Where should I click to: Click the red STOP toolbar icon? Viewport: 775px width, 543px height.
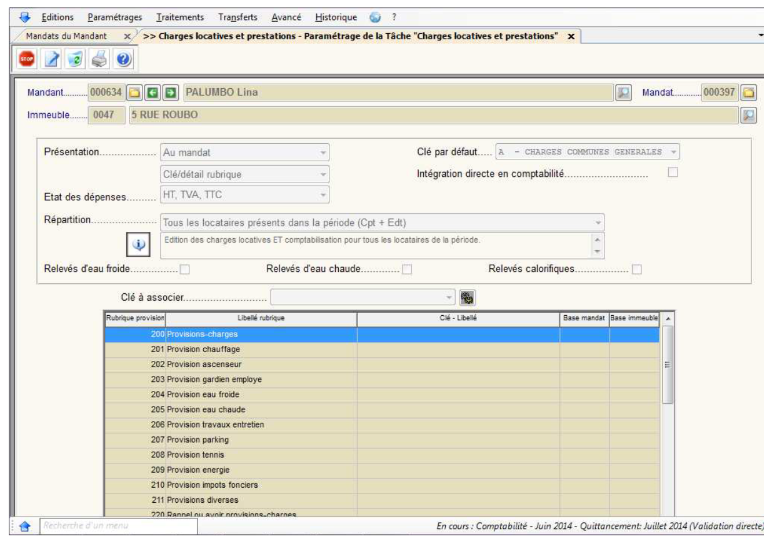pos(27,60)
